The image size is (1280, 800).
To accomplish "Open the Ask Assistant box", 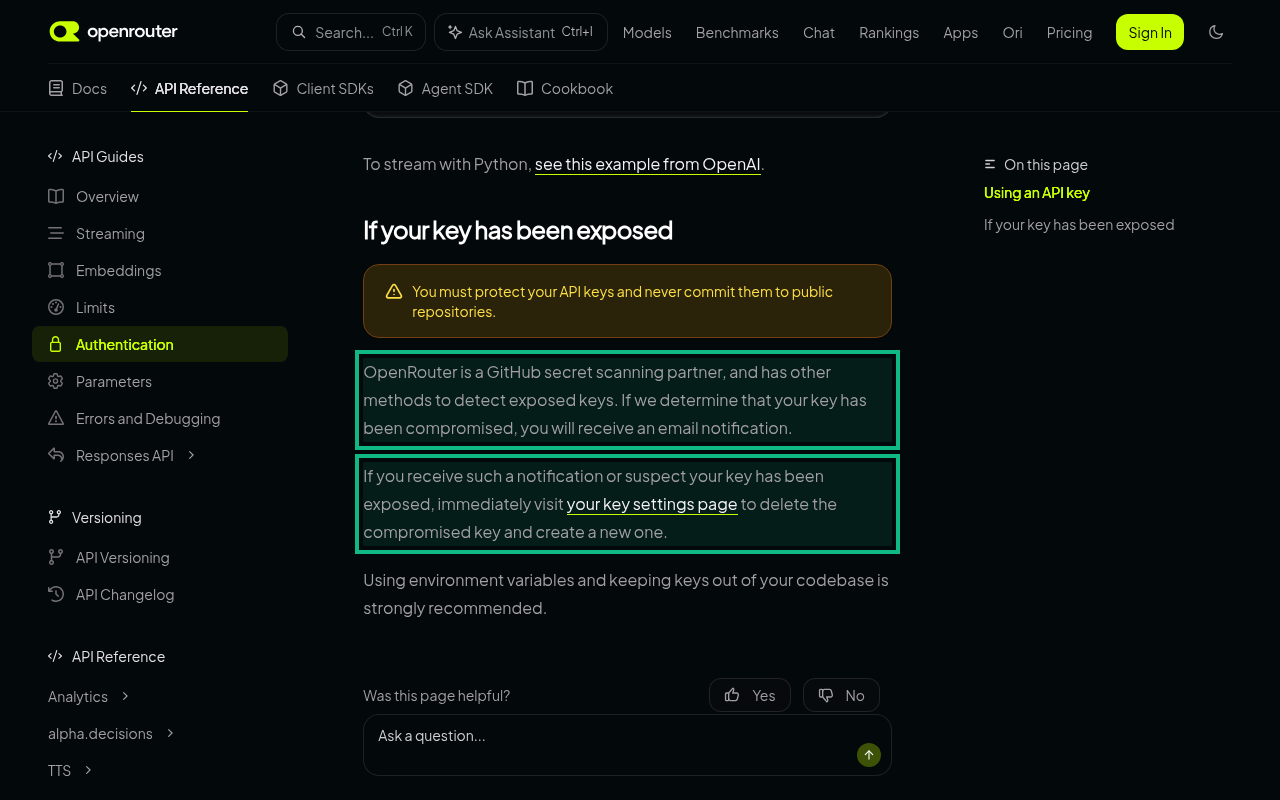I will (x=521, y=32).
